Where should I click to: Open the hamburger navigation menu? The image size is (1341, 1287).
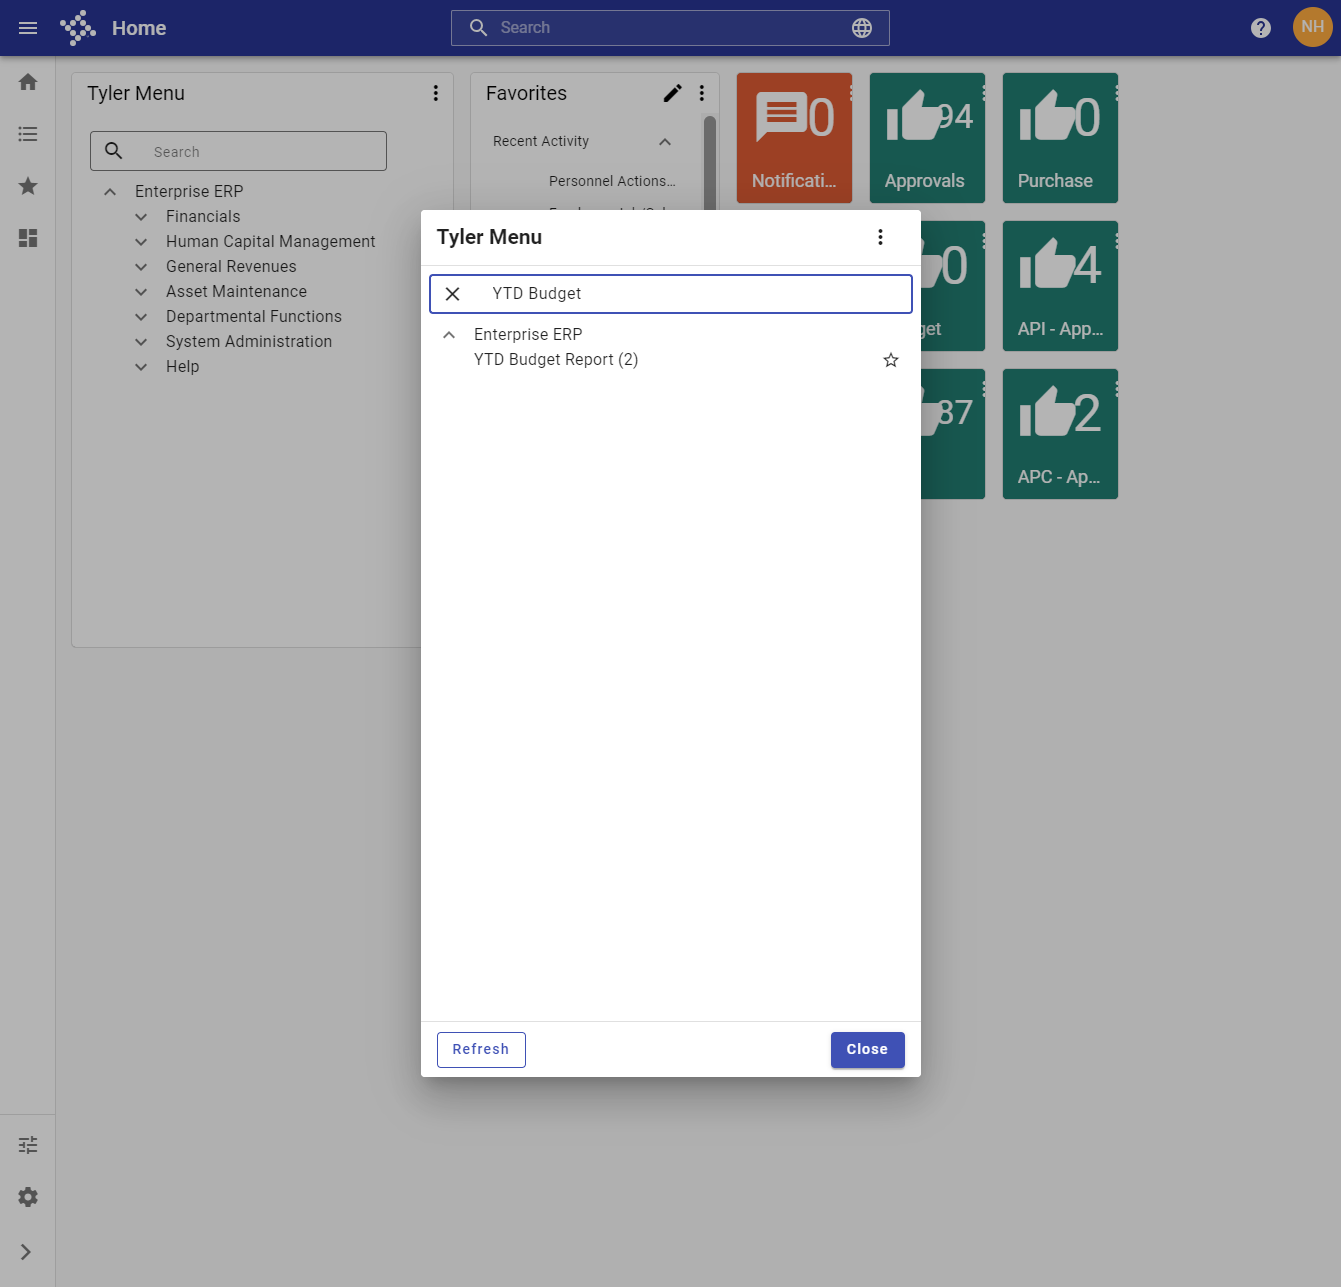click(28, 28)
